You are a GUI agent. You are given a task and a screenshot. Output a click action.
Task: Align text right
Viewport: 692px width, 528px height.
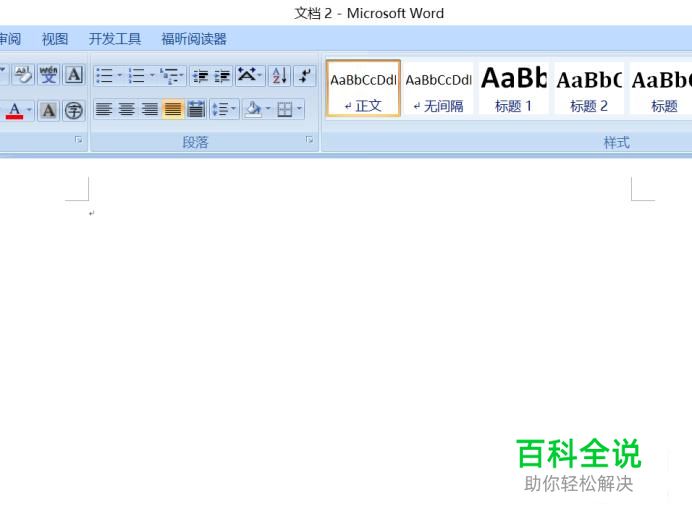click(x=150, y=109)
